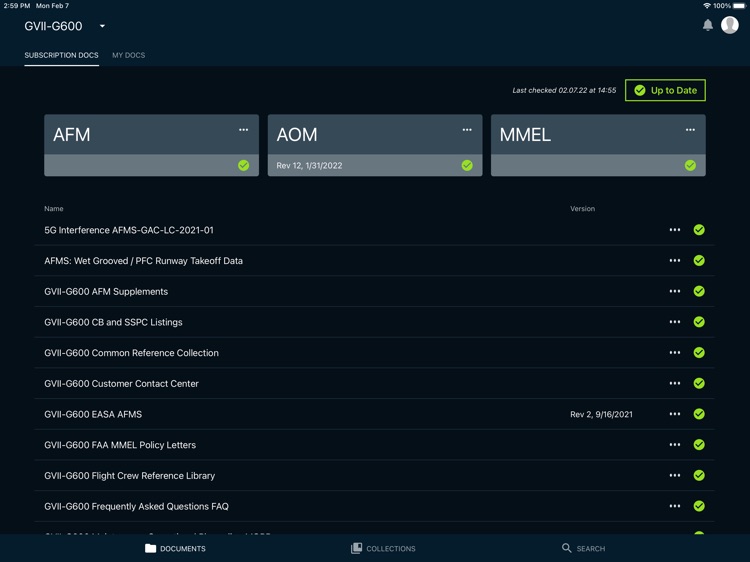Open options for 5G Interference document
The image size is (750, 562).
tap(675, 230)
